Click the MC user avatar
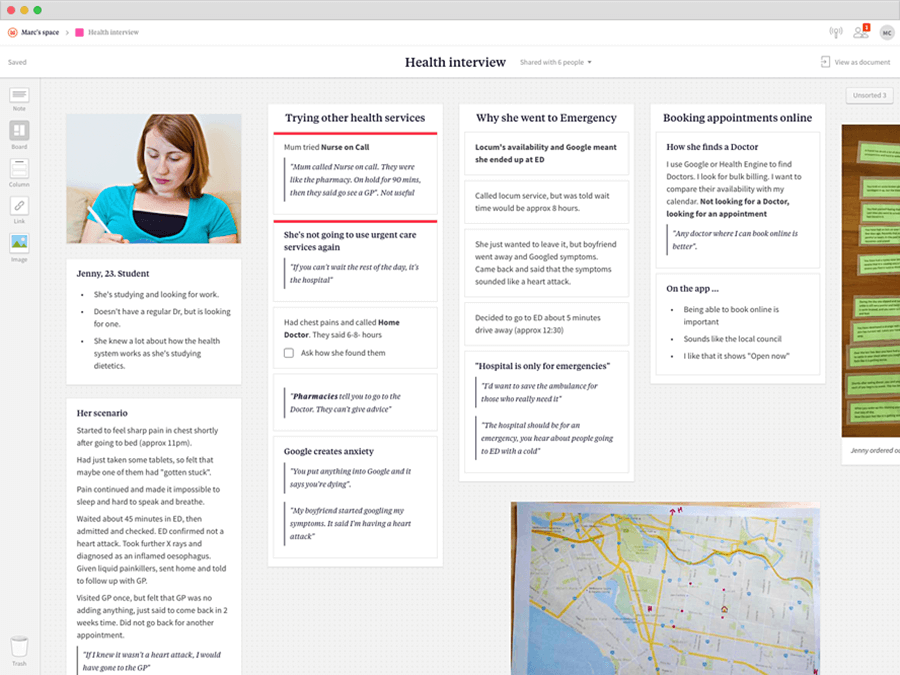 [887, 33]
